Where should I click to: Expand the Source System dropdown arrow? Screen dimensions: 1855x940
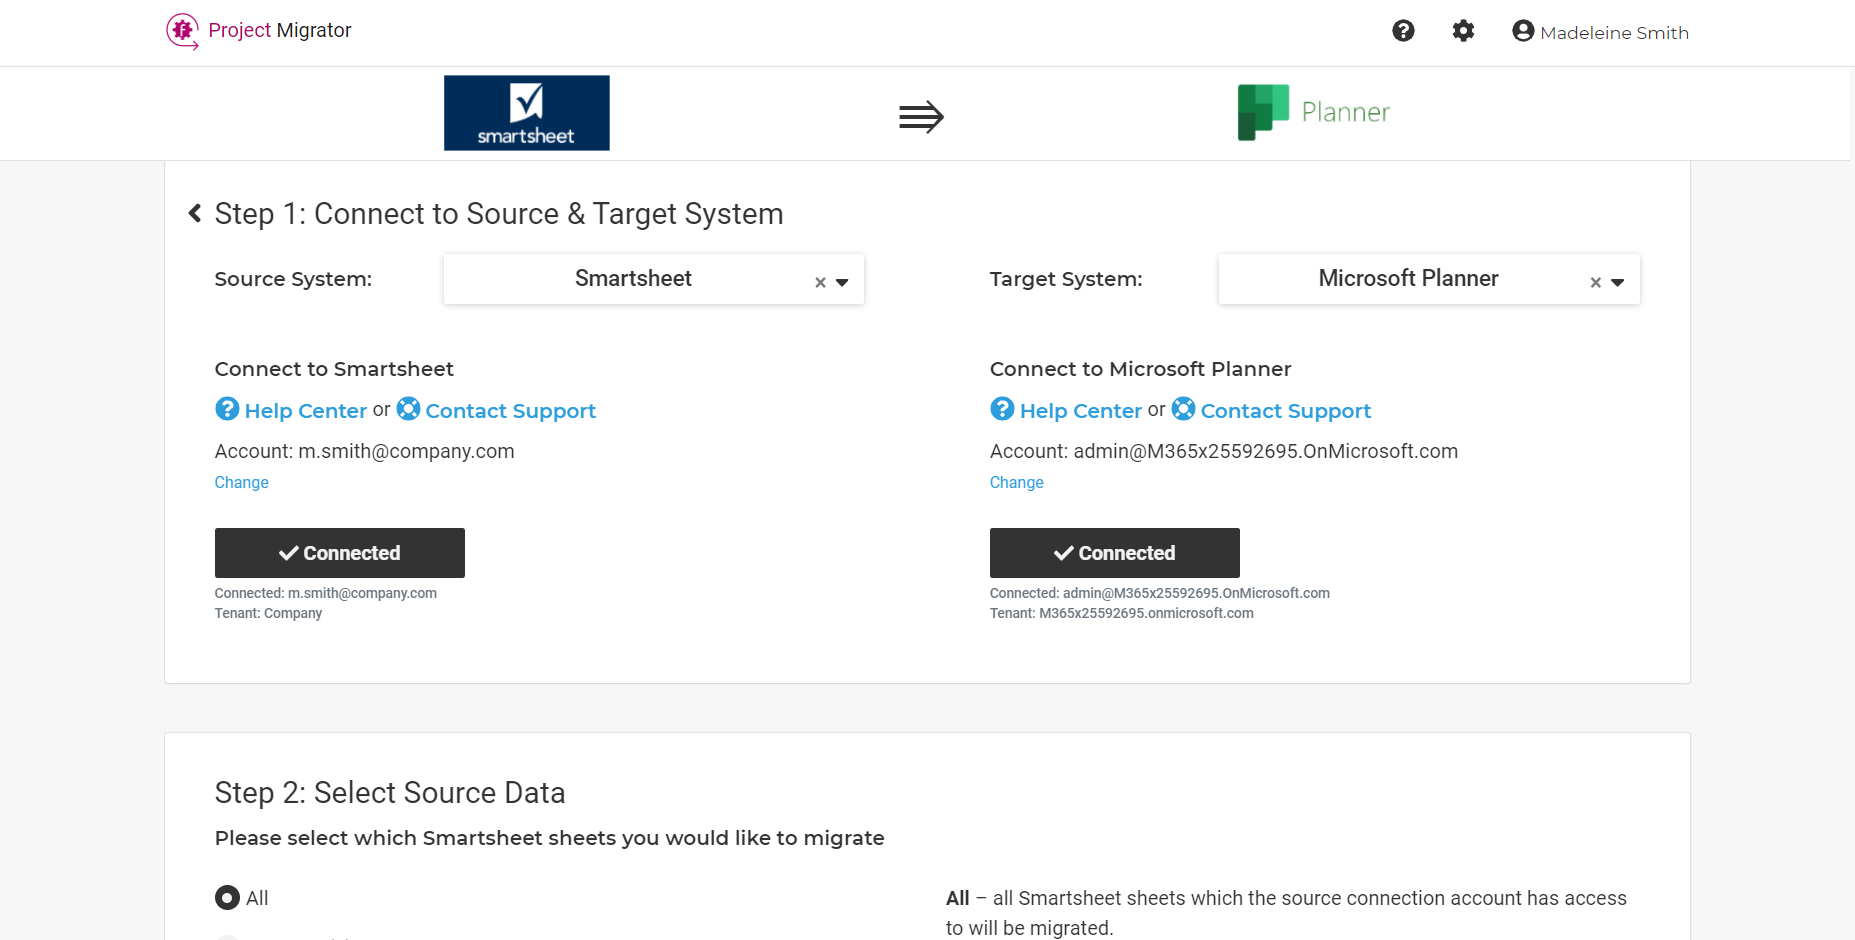tap(842, 283)
